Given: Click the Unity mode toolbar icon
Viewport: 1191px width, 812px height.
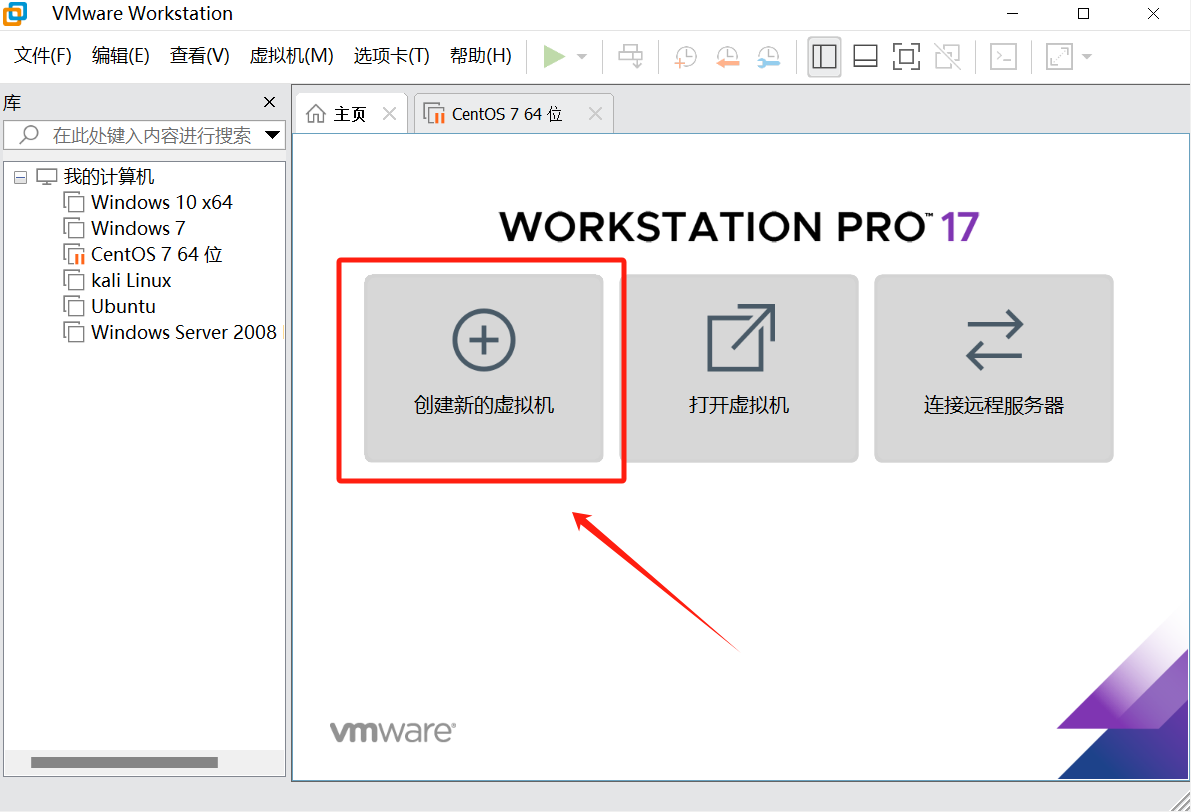Looking at the screenshot, I should pos(947,57).
